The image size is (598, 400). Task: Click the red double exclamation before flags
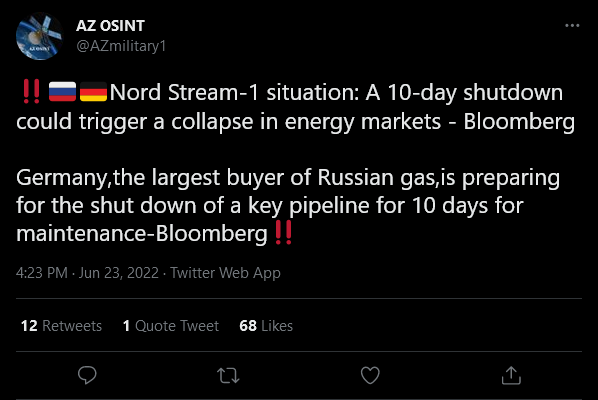coord(32,92)
